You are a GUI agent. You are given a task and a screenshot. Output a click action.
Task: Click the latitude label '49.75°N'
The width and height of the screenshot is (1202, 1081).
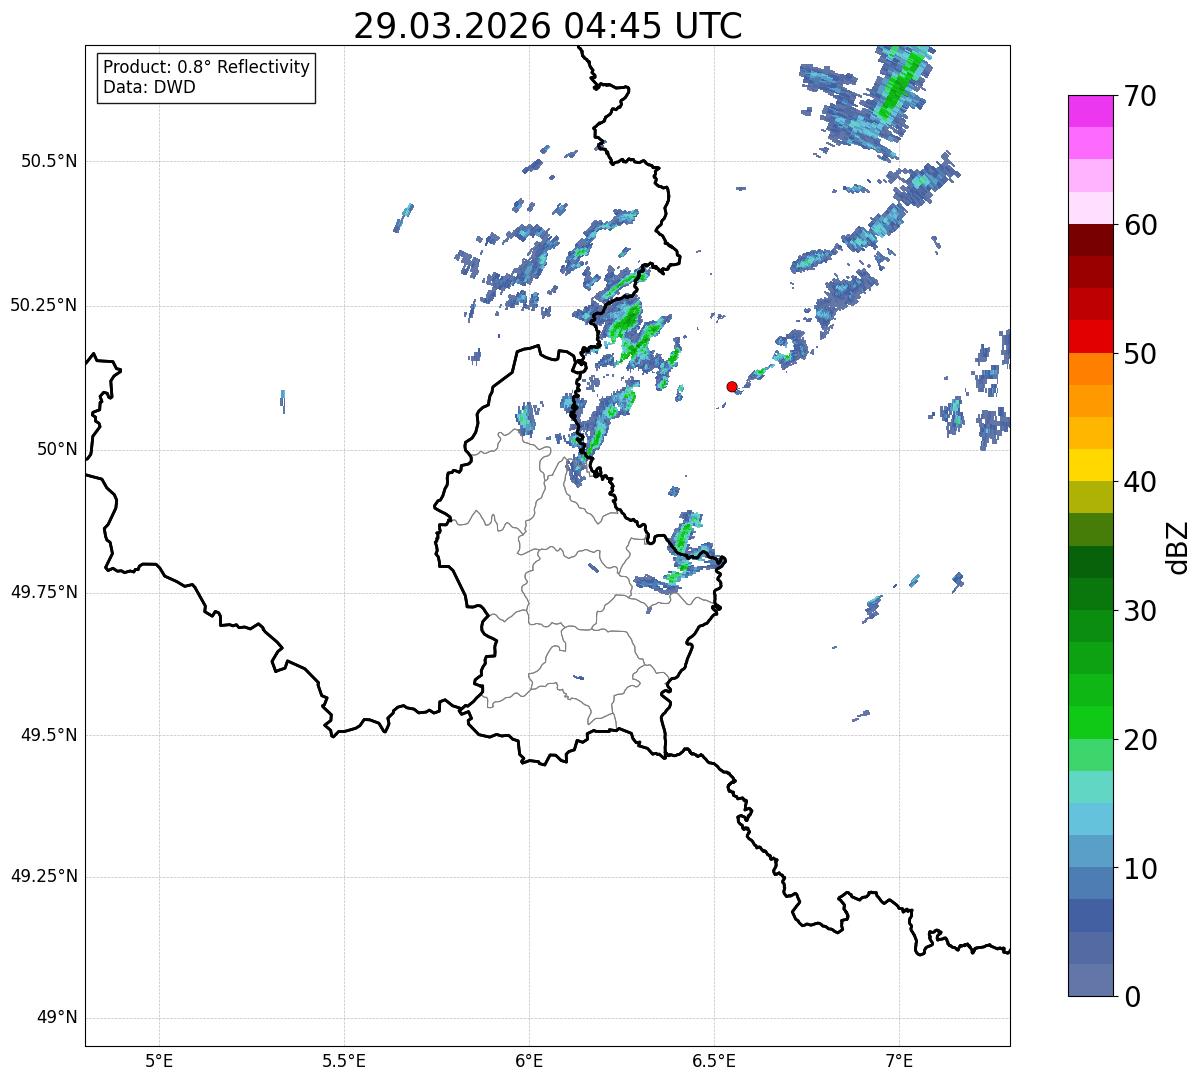(44, 592)
